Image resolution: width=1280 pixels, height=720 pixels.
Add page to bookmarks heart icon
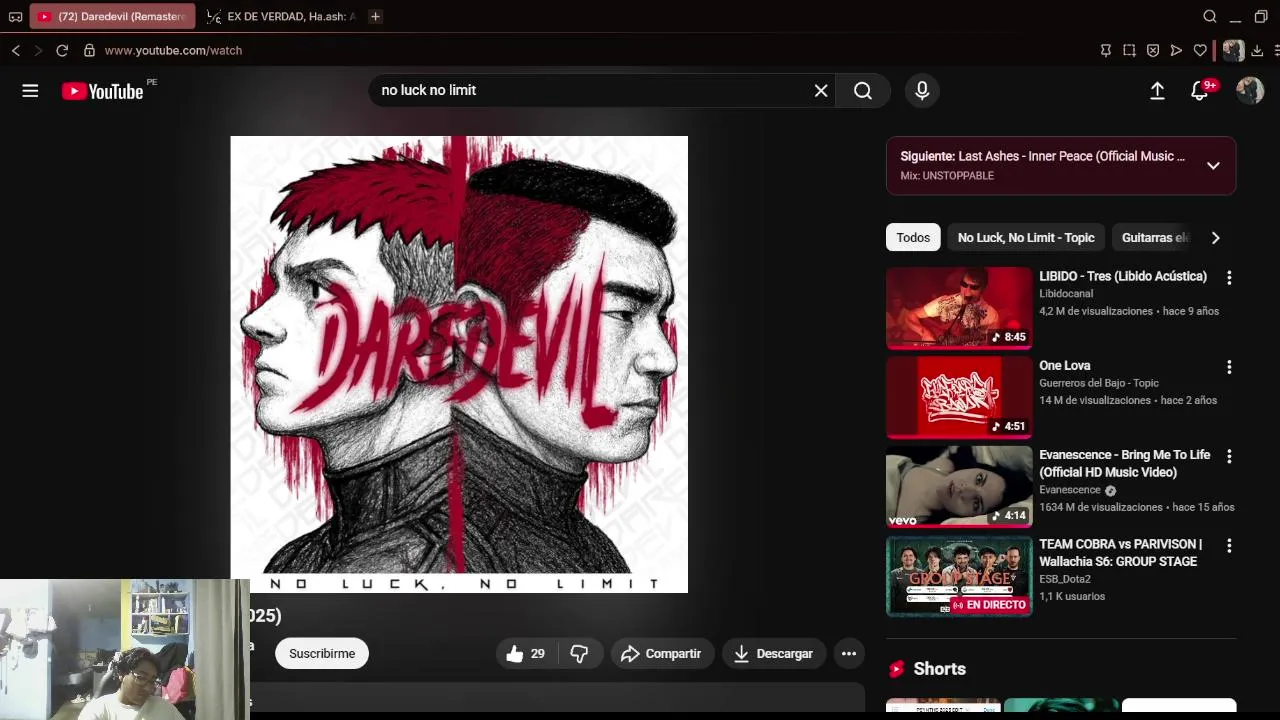point(1200,50)
